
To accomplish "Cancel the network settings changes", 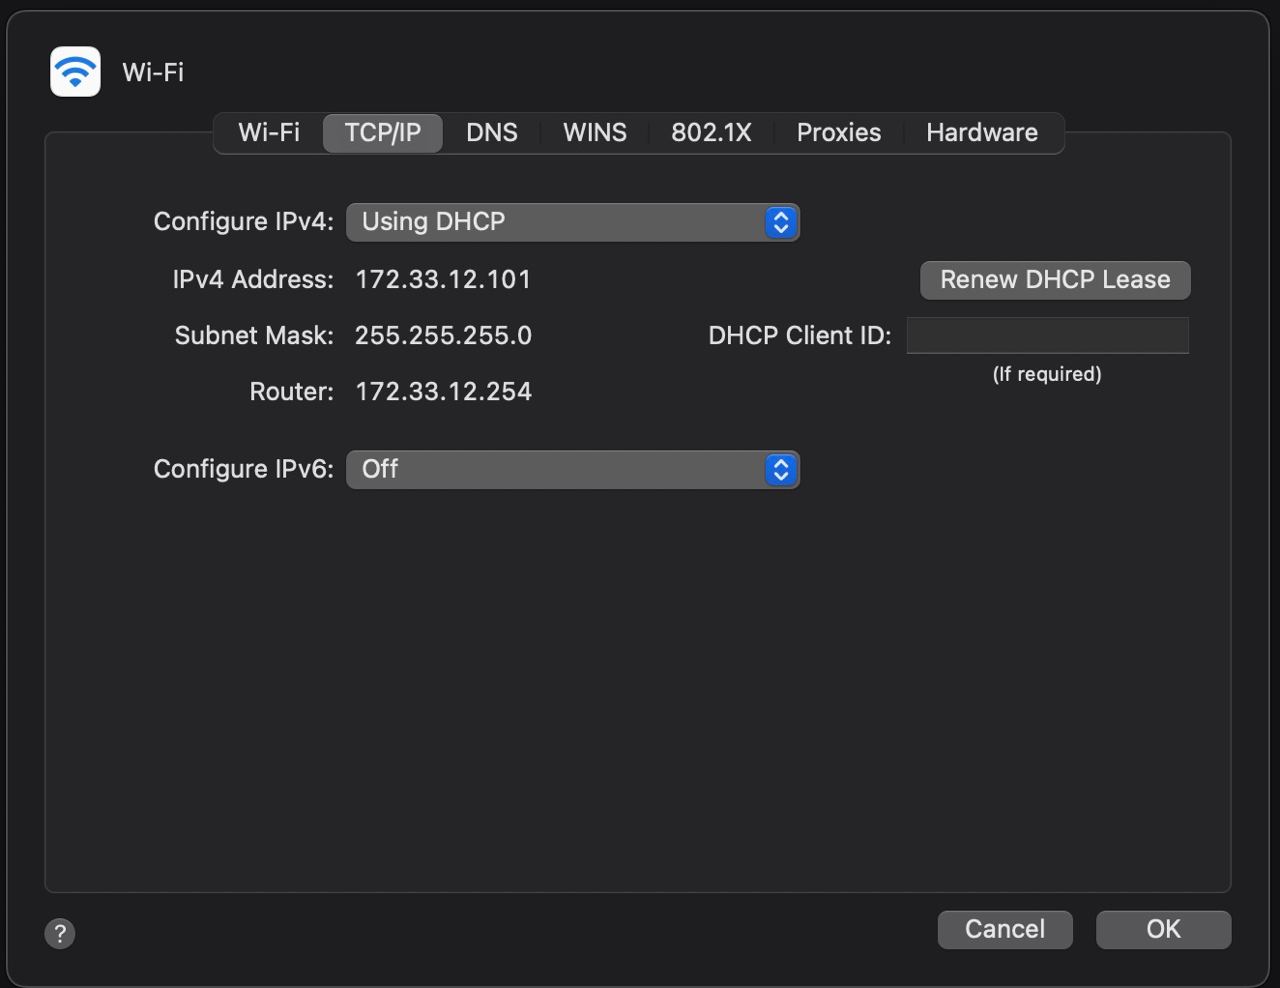I will pos(1004,929).
